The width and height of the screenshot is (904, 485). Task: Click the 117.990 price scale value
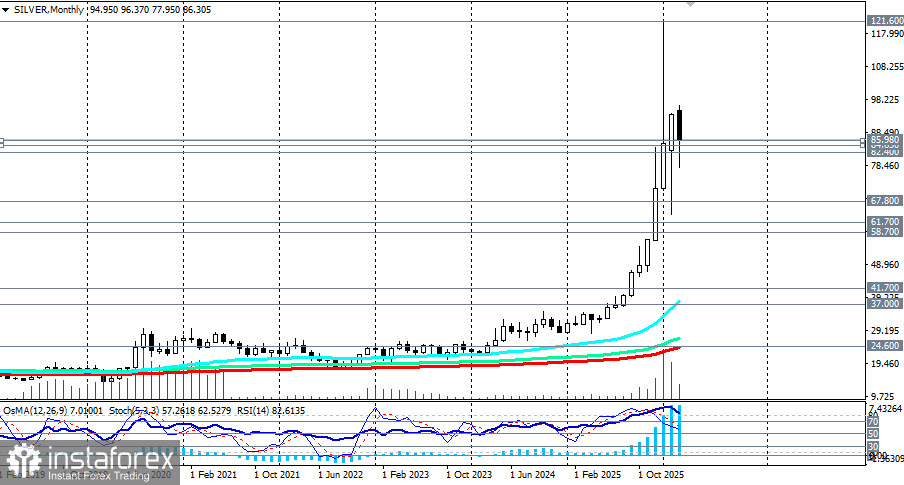tap(887, 34)
